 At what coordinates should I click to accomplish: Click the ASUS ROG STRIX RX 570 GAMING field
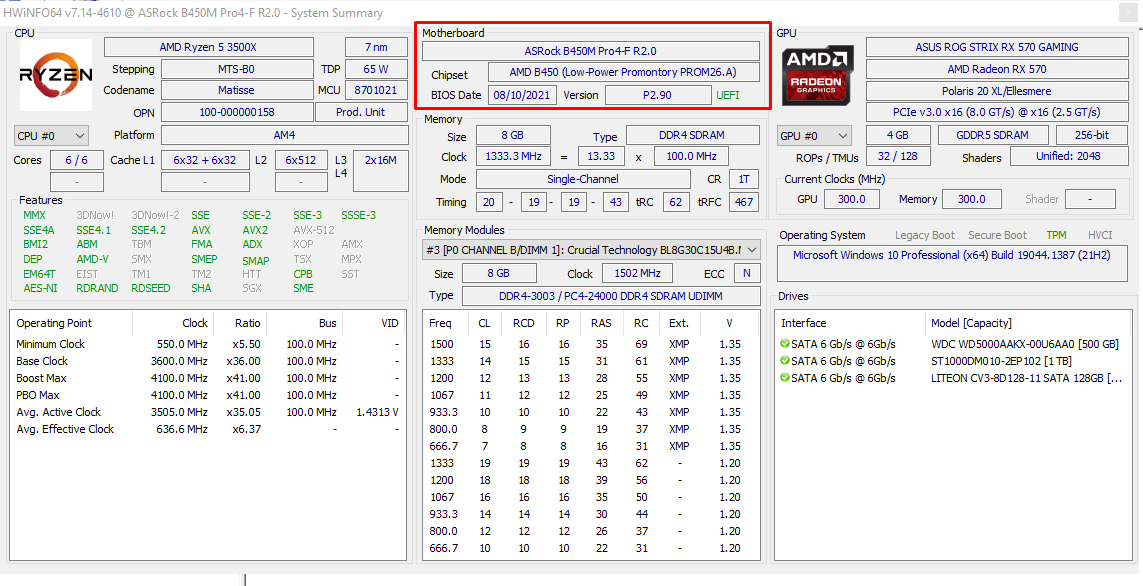997,47
